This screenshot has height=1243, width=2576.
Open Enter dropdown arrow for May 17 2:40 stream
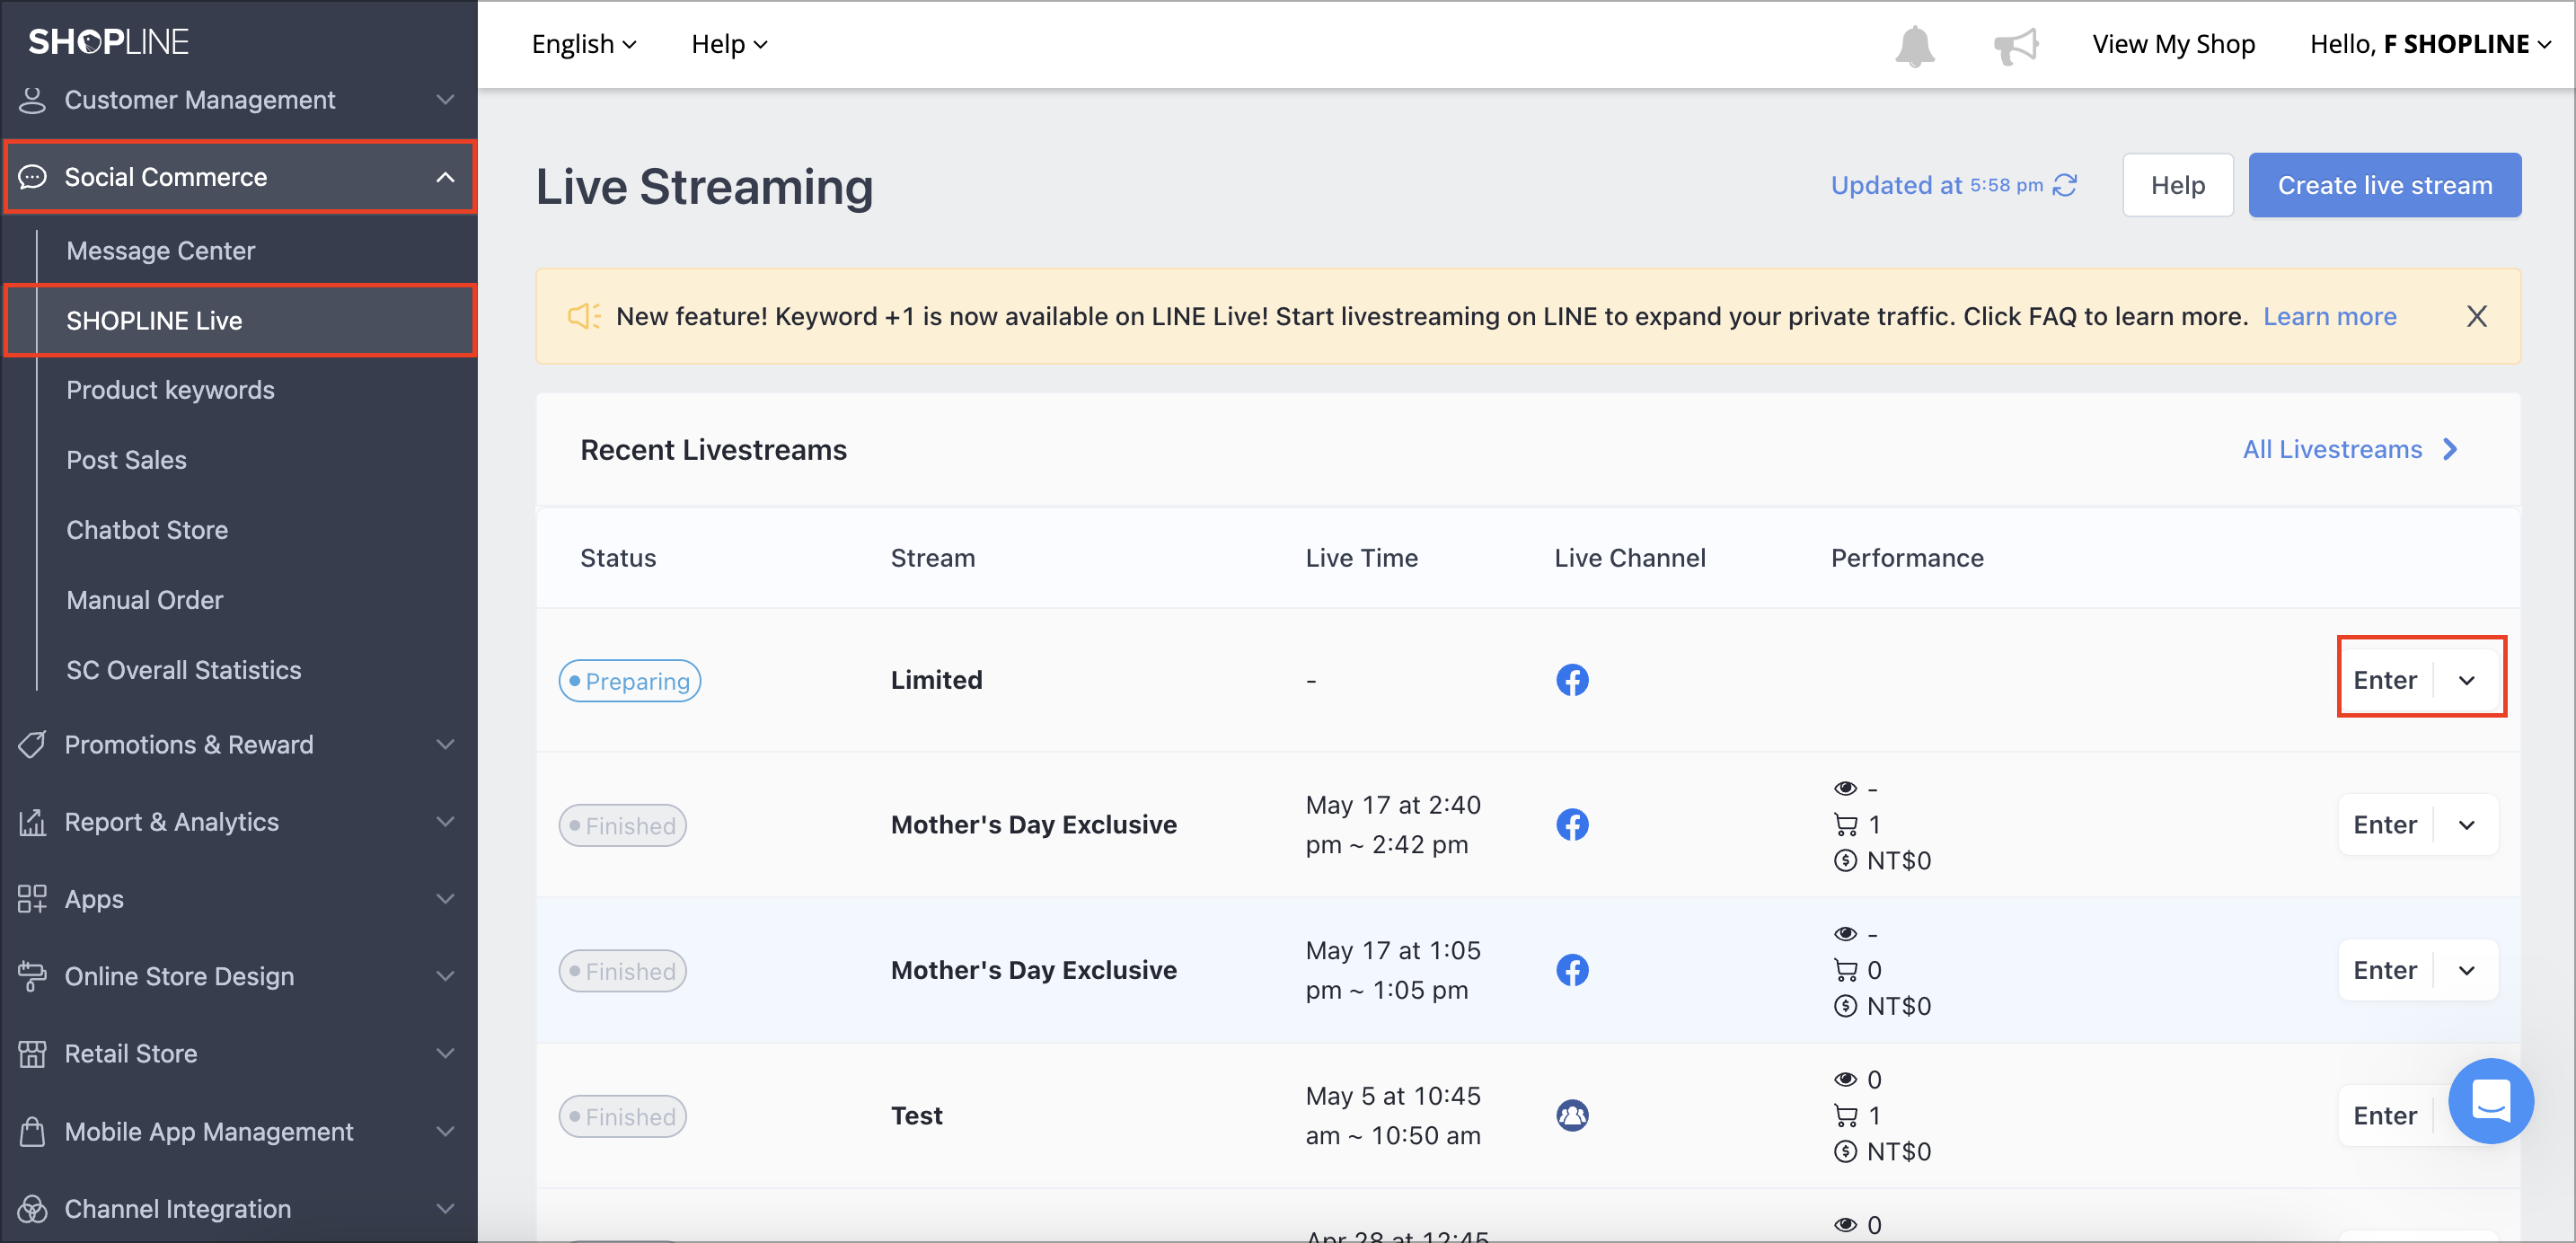(x=2467, y=825)
